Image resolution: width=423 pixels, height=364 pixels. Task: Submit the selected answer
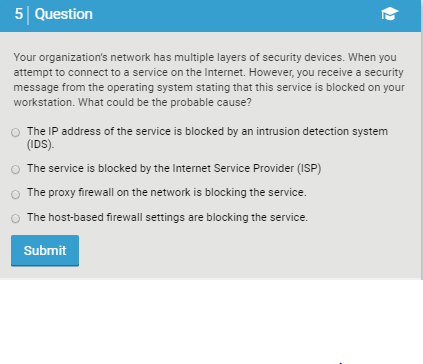click(45, 251)
